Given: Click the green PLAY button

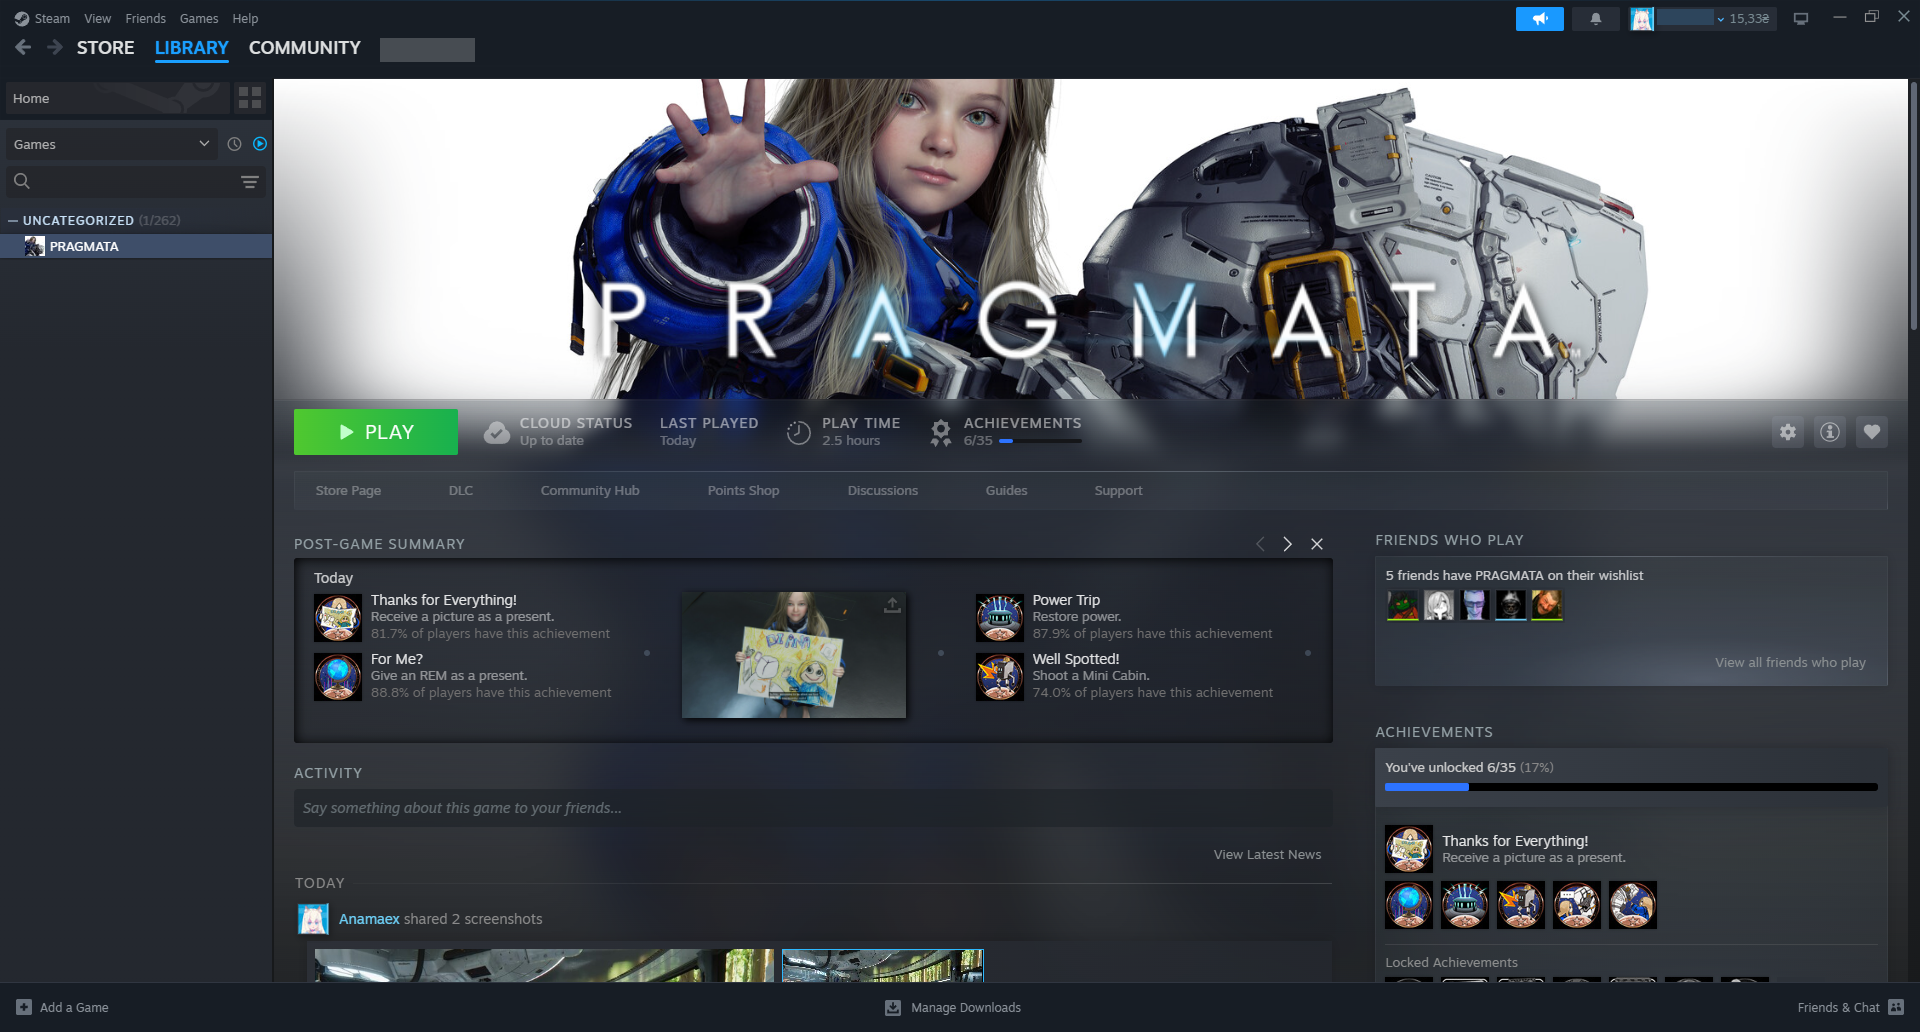Looking at the screenshot, I should tap(376, 432).
